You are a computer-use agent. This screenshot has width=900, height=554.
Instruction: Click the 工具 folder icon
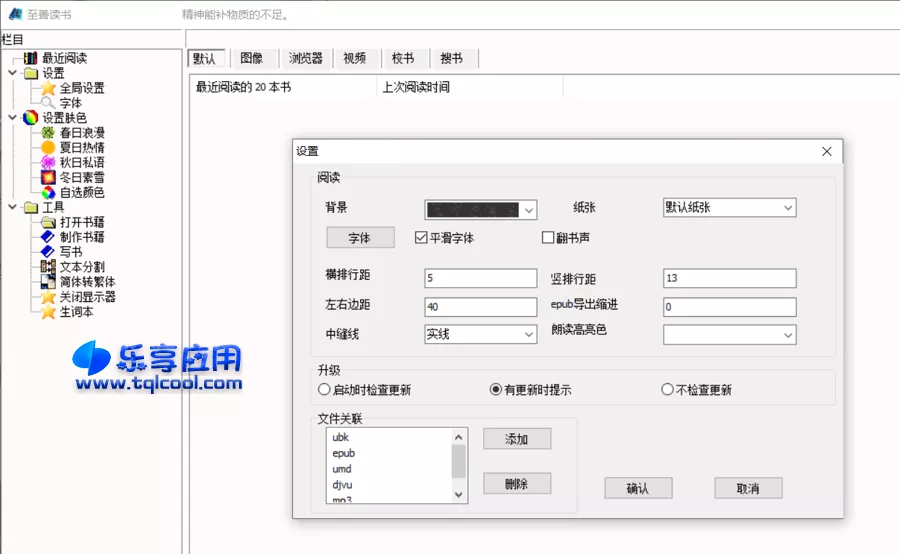(x=30, y=207)
